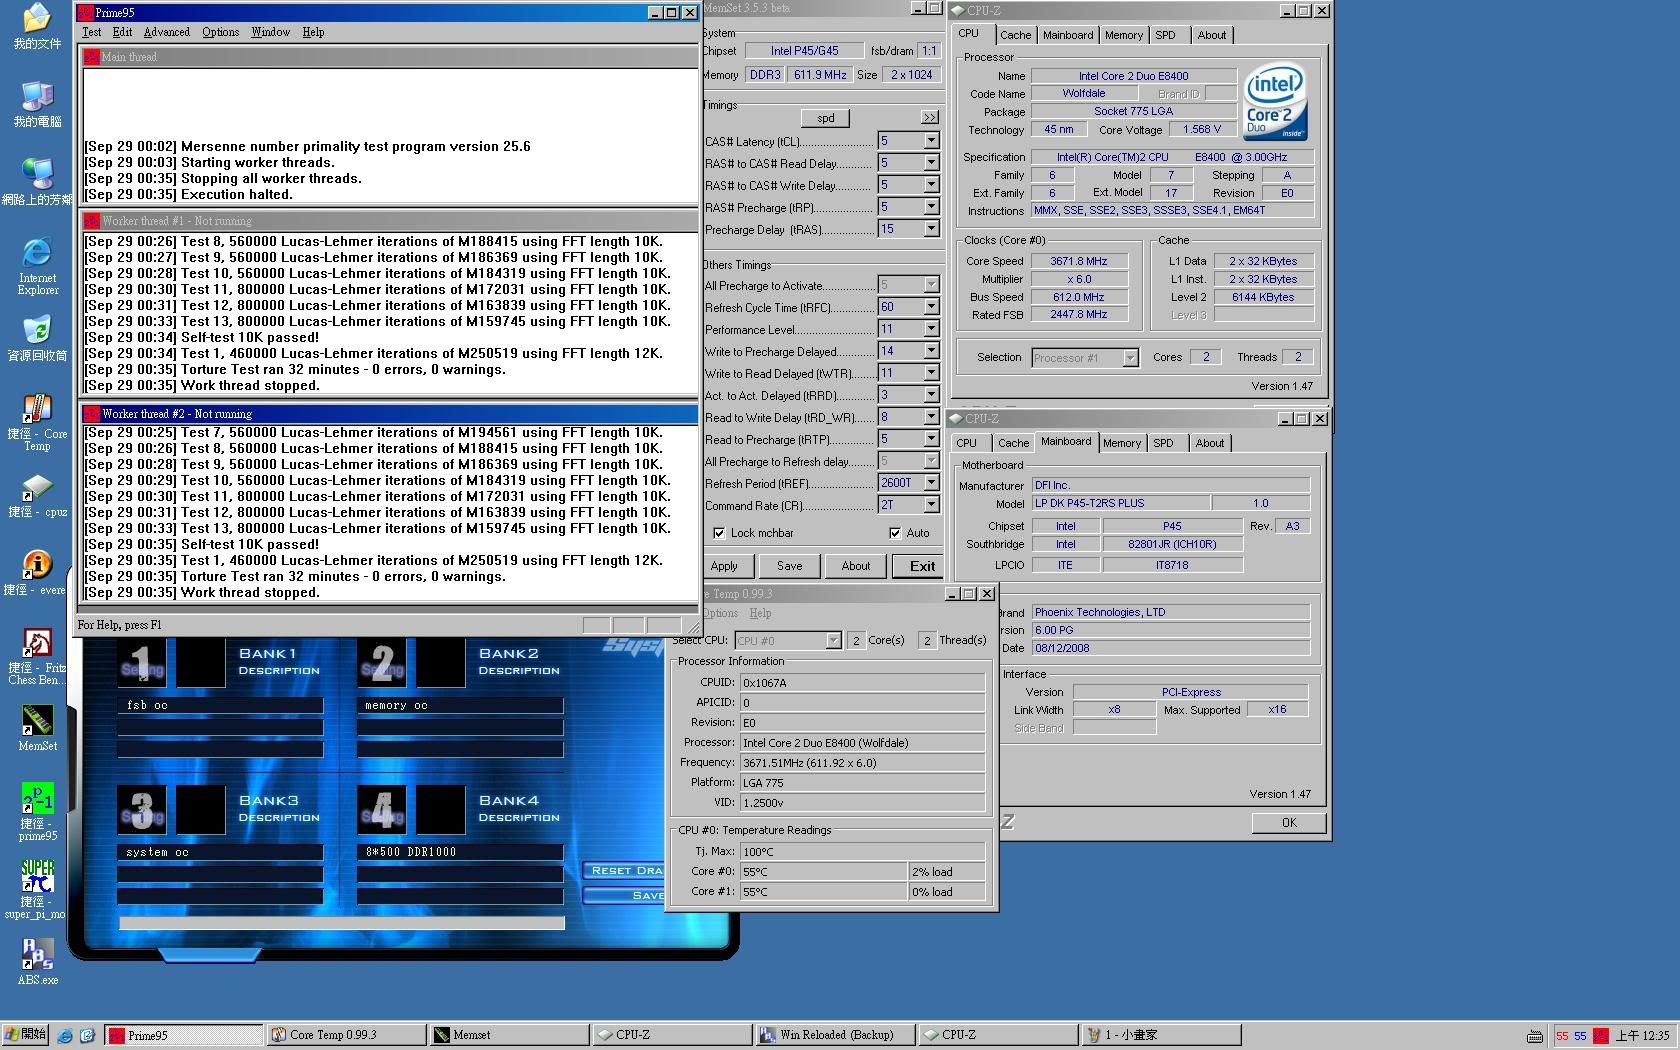The height and width of the screenshot is (1050, 1680).
Task: Click the Internet Explorer quick launch icon
Action: coord(65,1035)
